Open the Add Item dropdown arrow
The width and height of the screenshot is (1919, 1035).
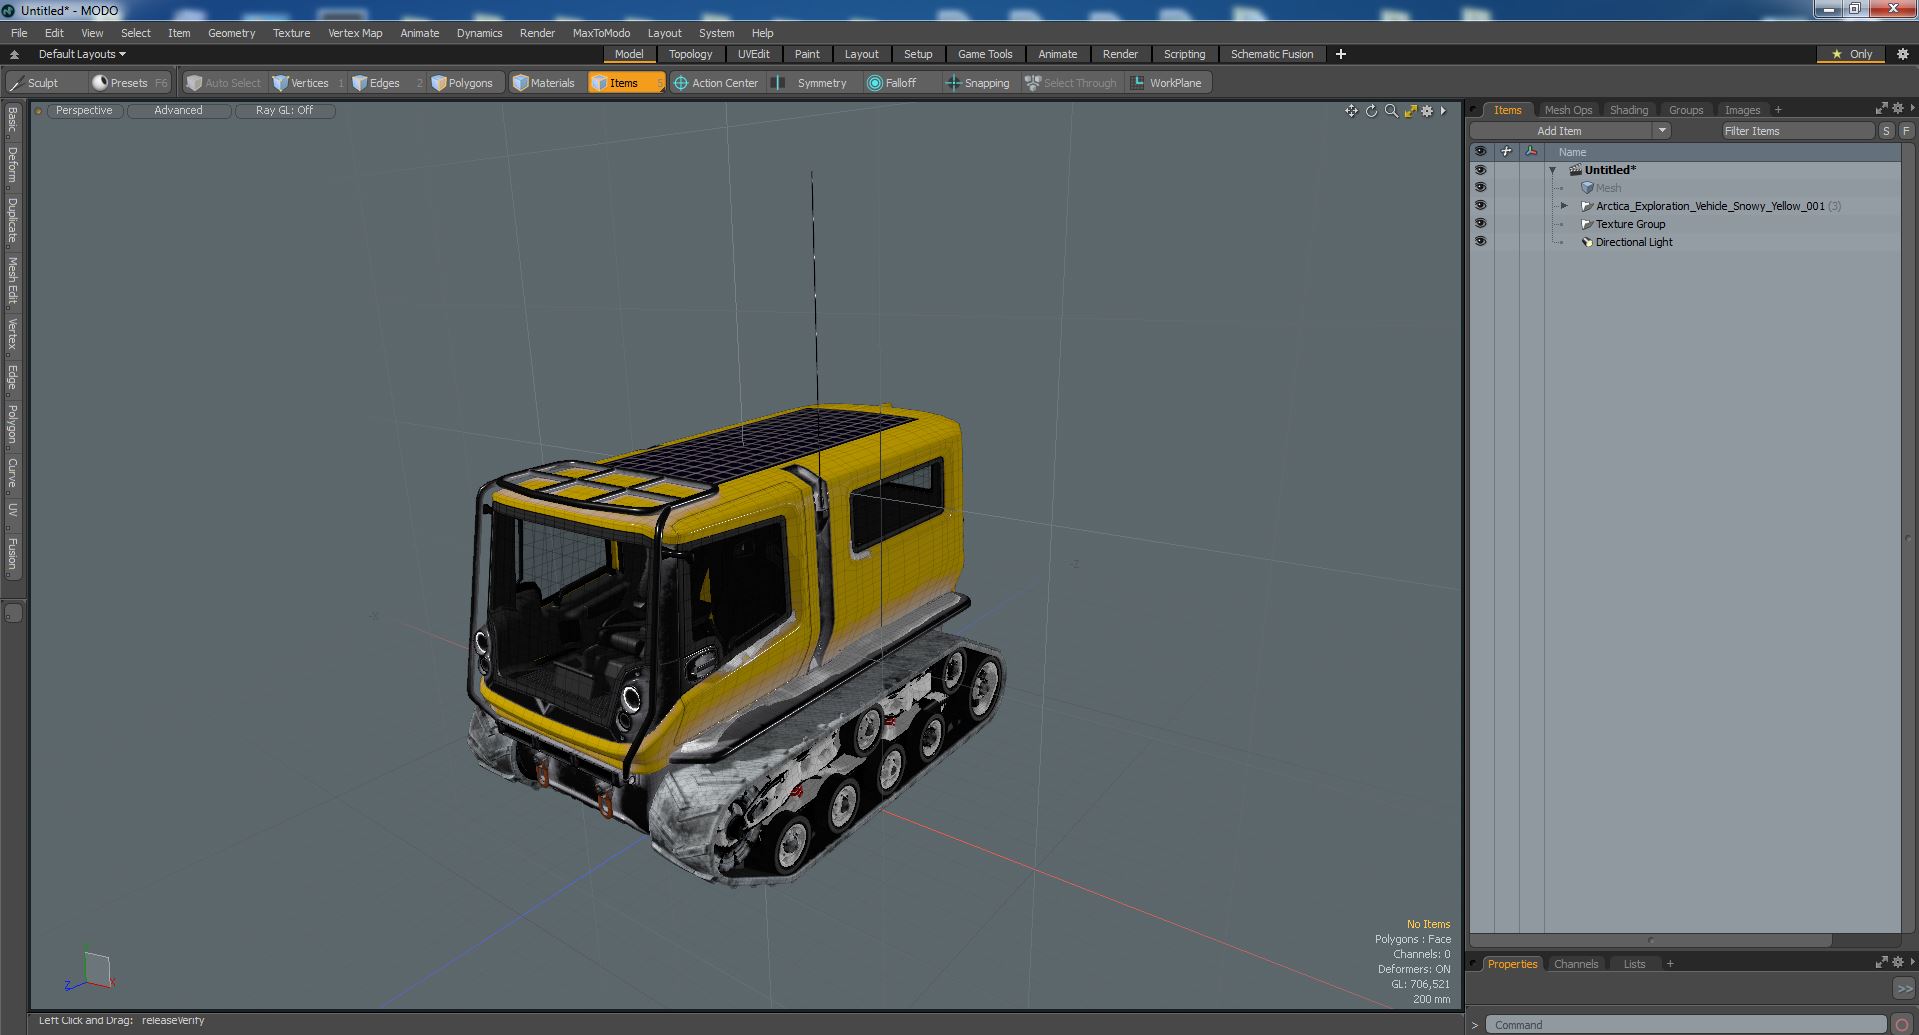[1662, 131]
